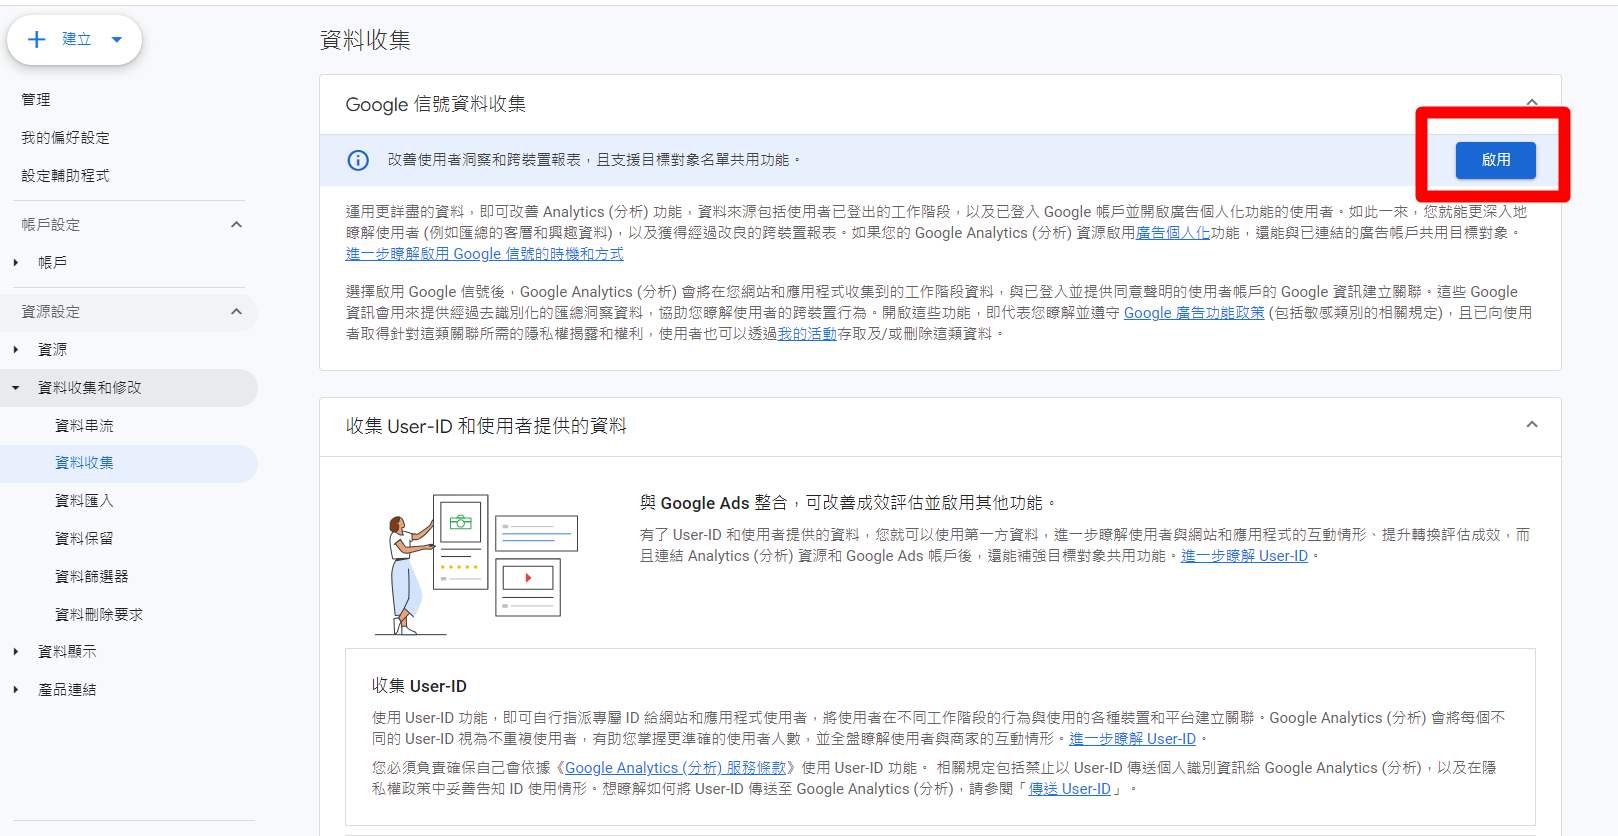Open the Google 廣告功能政策 link
1618x836 pixels.
coord(1194,313)
